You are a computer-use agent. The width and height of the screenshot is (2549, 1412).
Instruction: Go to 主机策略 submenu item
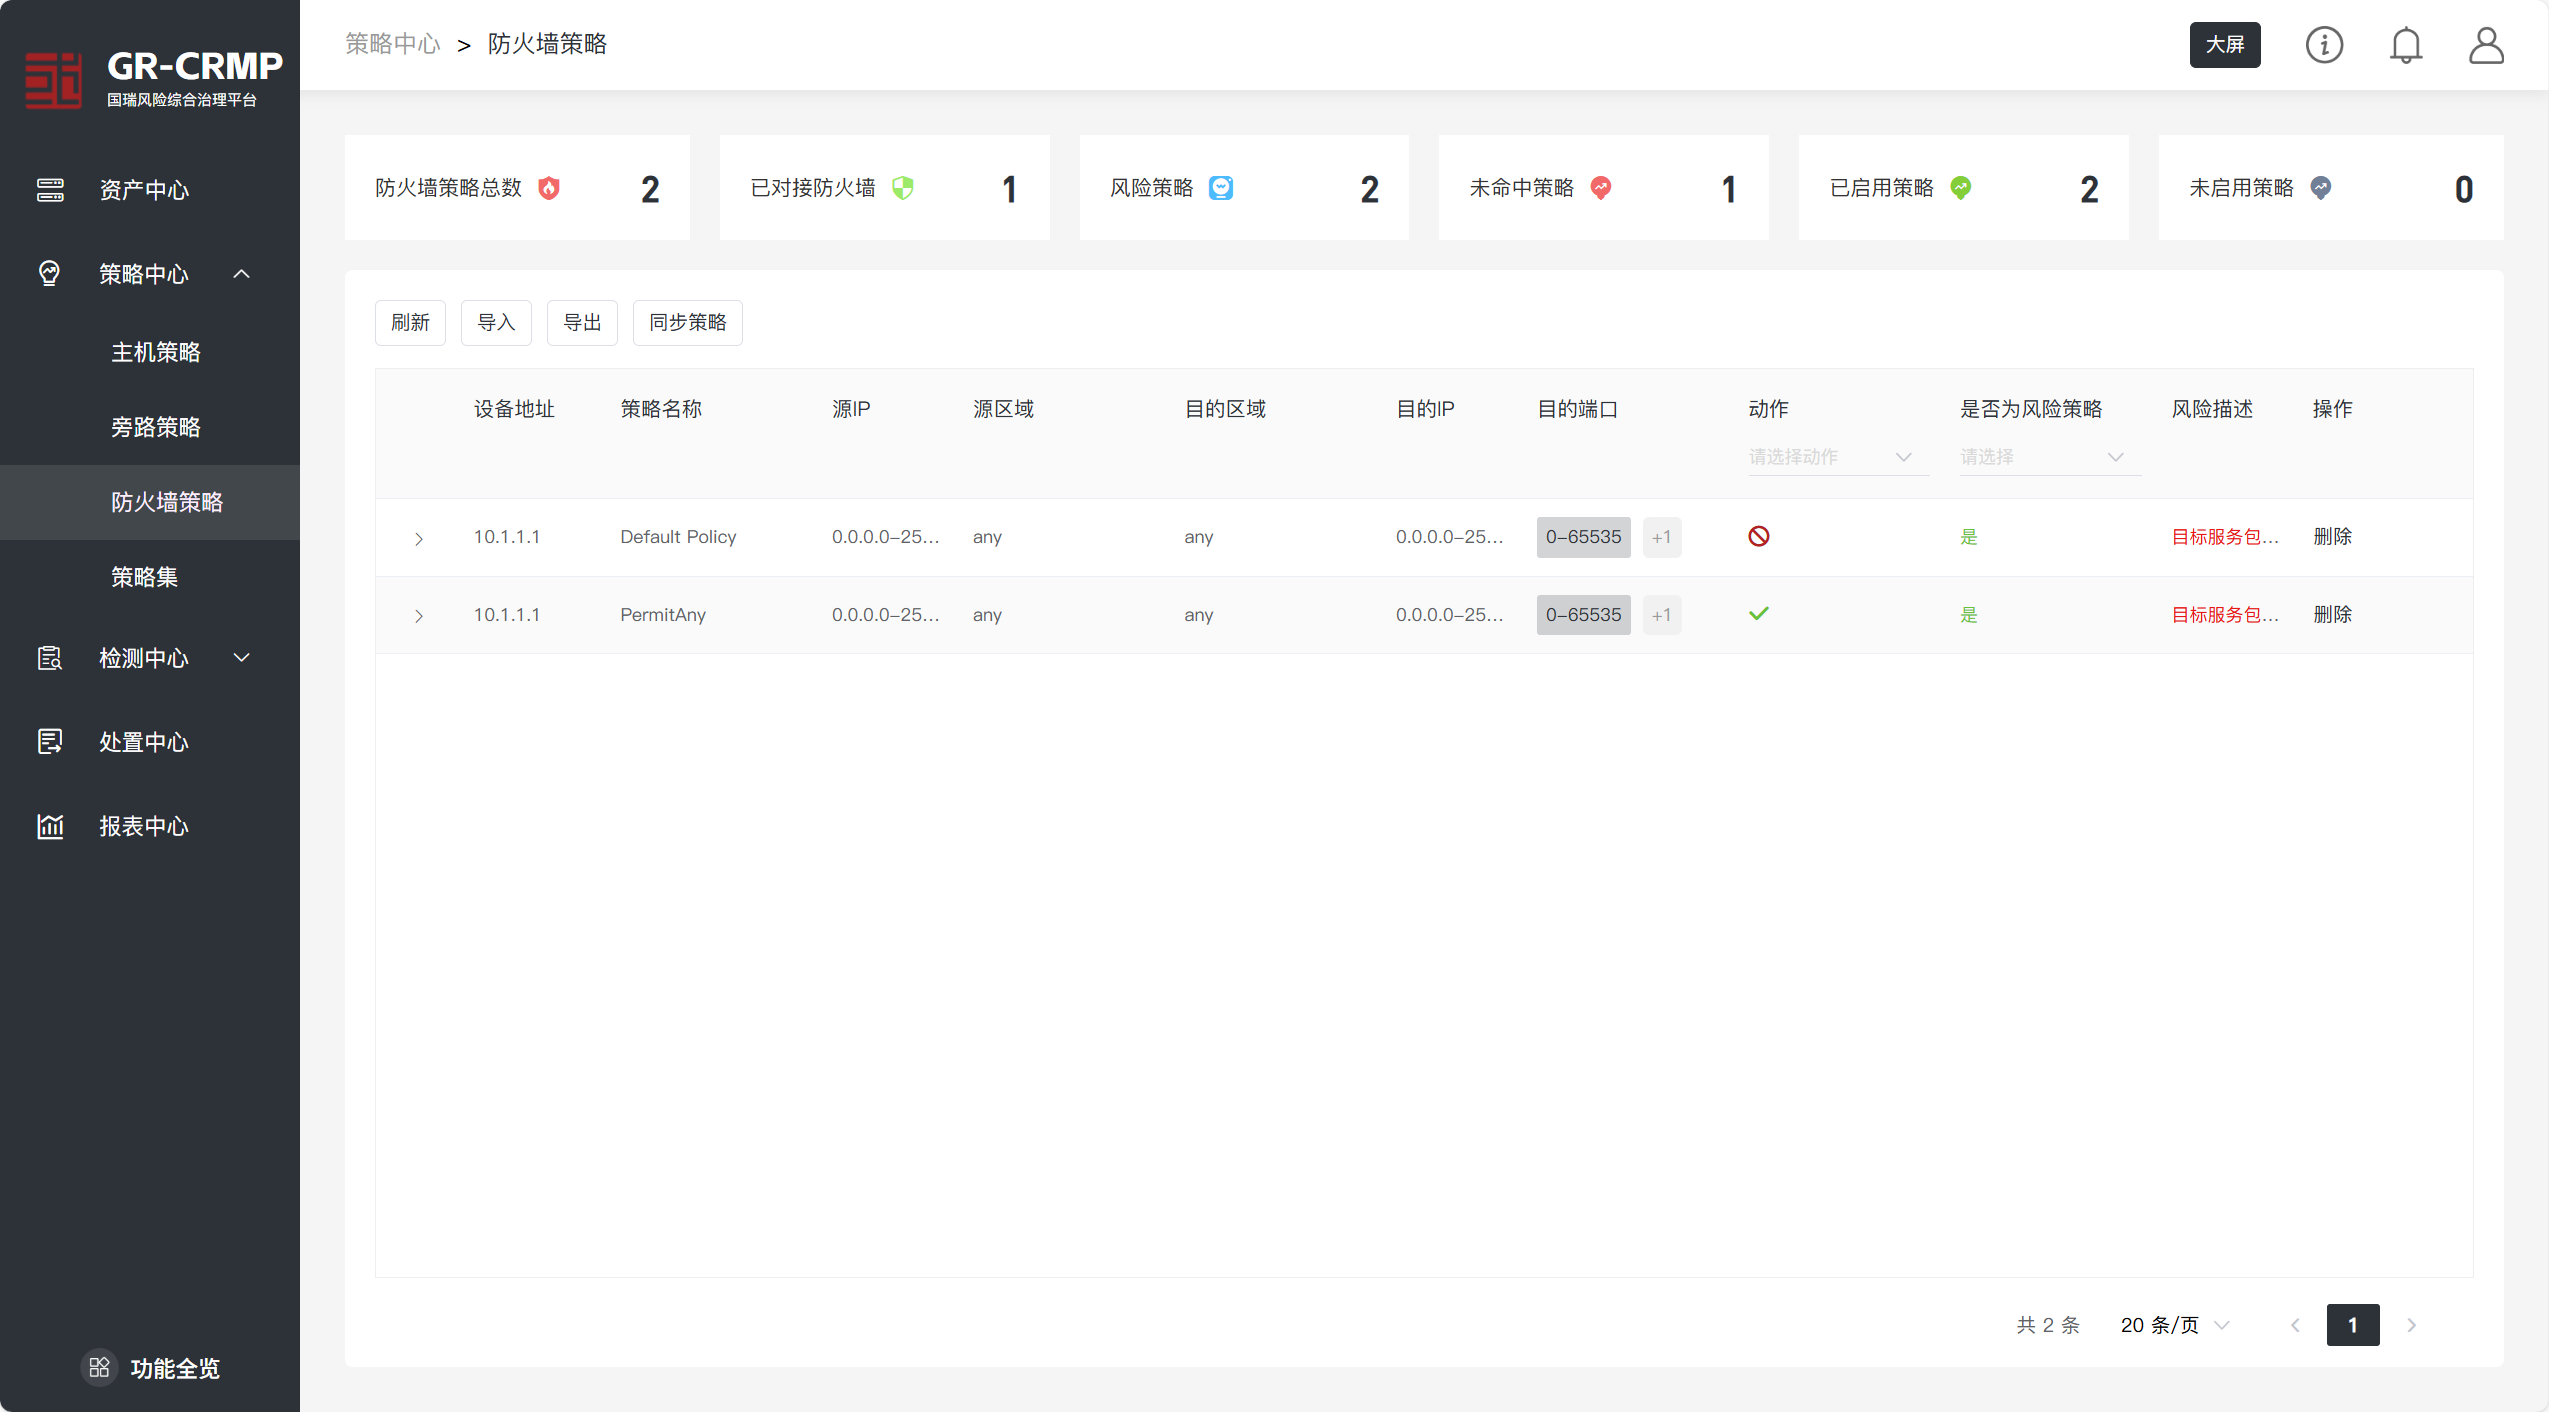(x=156, y=352)
